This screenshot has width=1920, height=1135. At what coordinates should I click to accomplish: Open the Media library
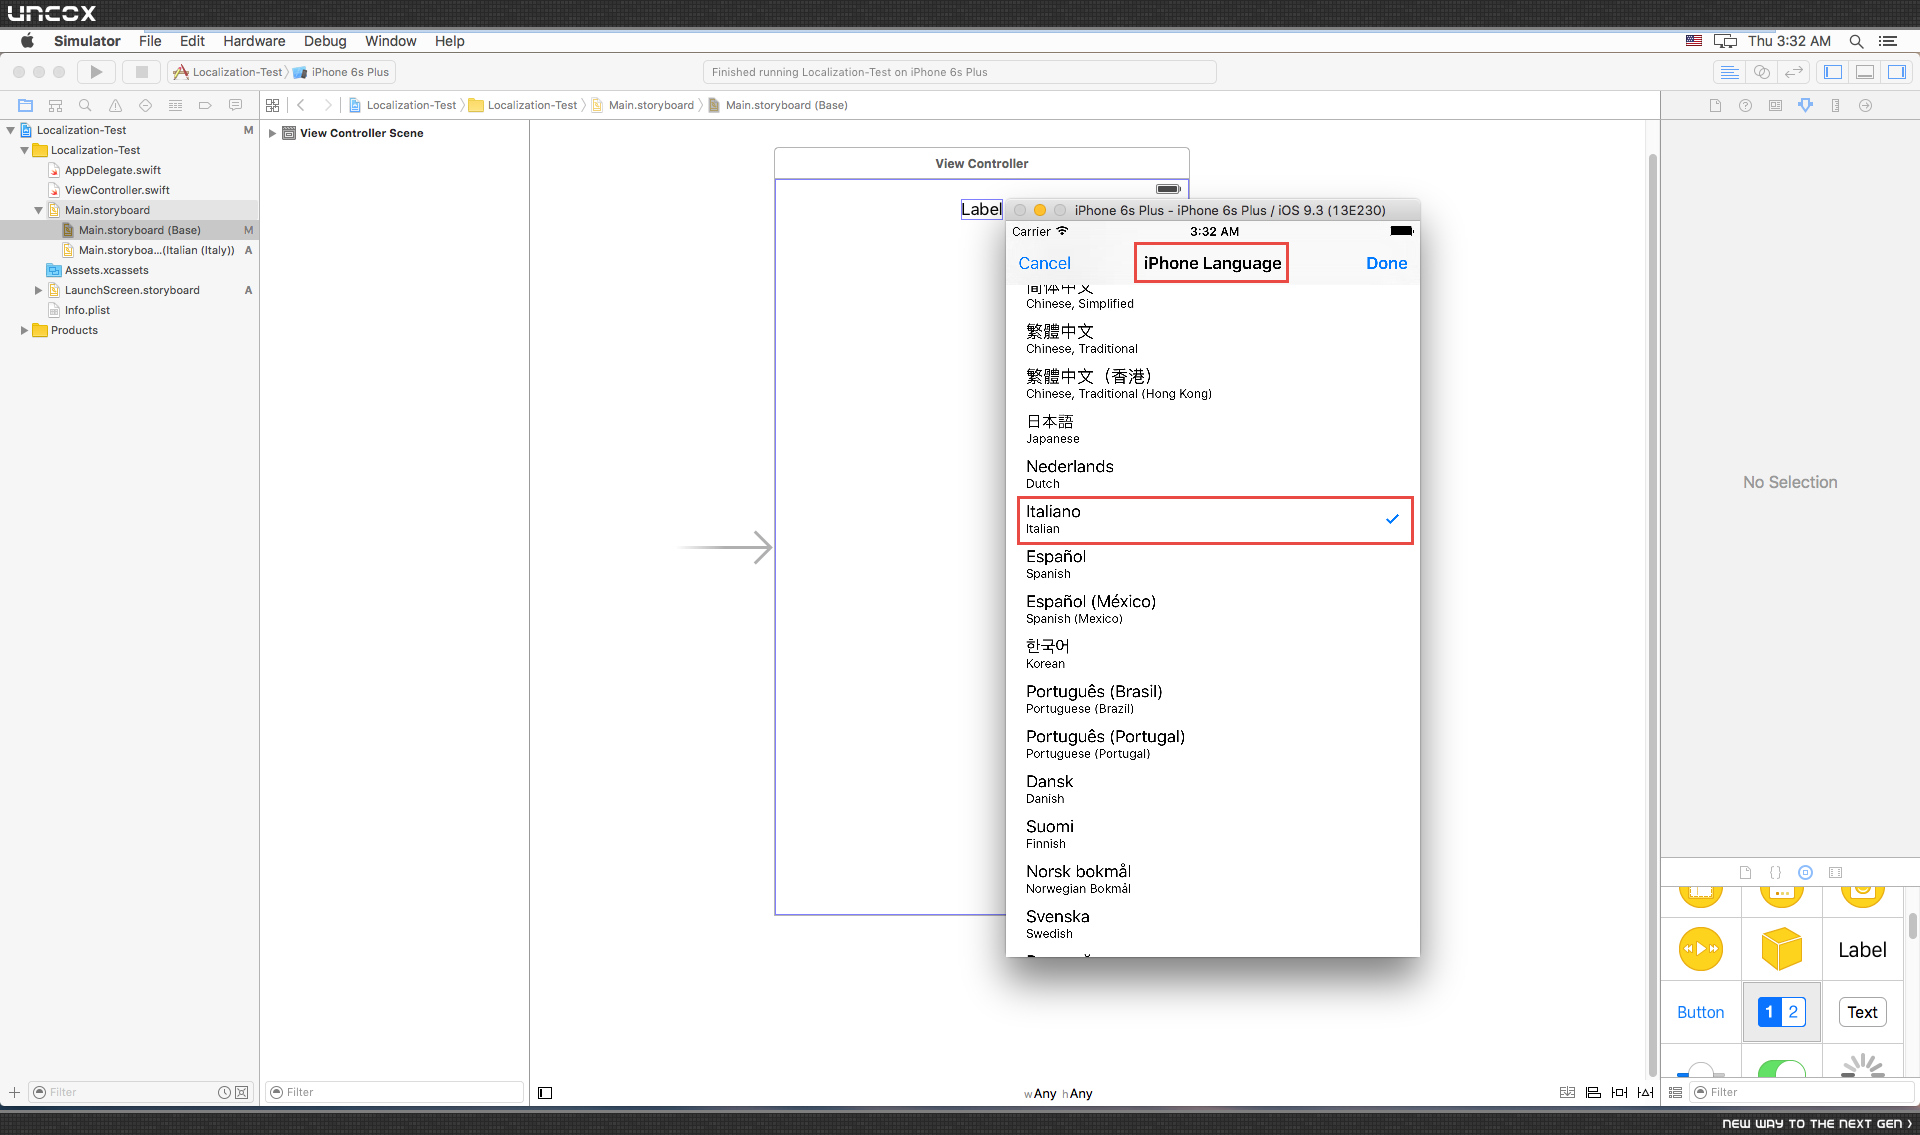point(1835,872)
